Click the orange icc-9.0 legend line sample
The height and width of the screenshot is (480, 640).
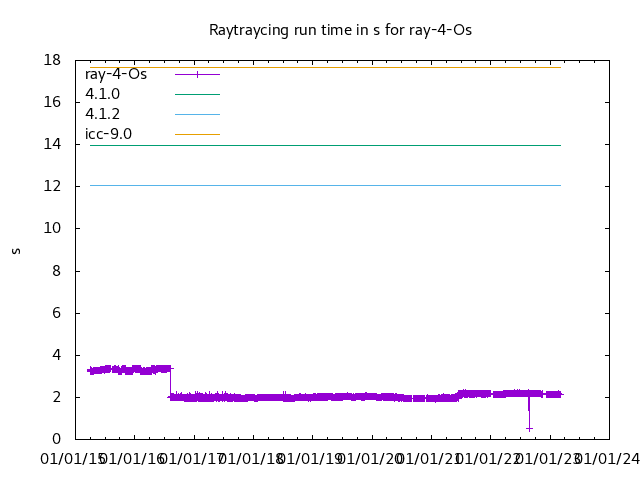pos(197,134)
